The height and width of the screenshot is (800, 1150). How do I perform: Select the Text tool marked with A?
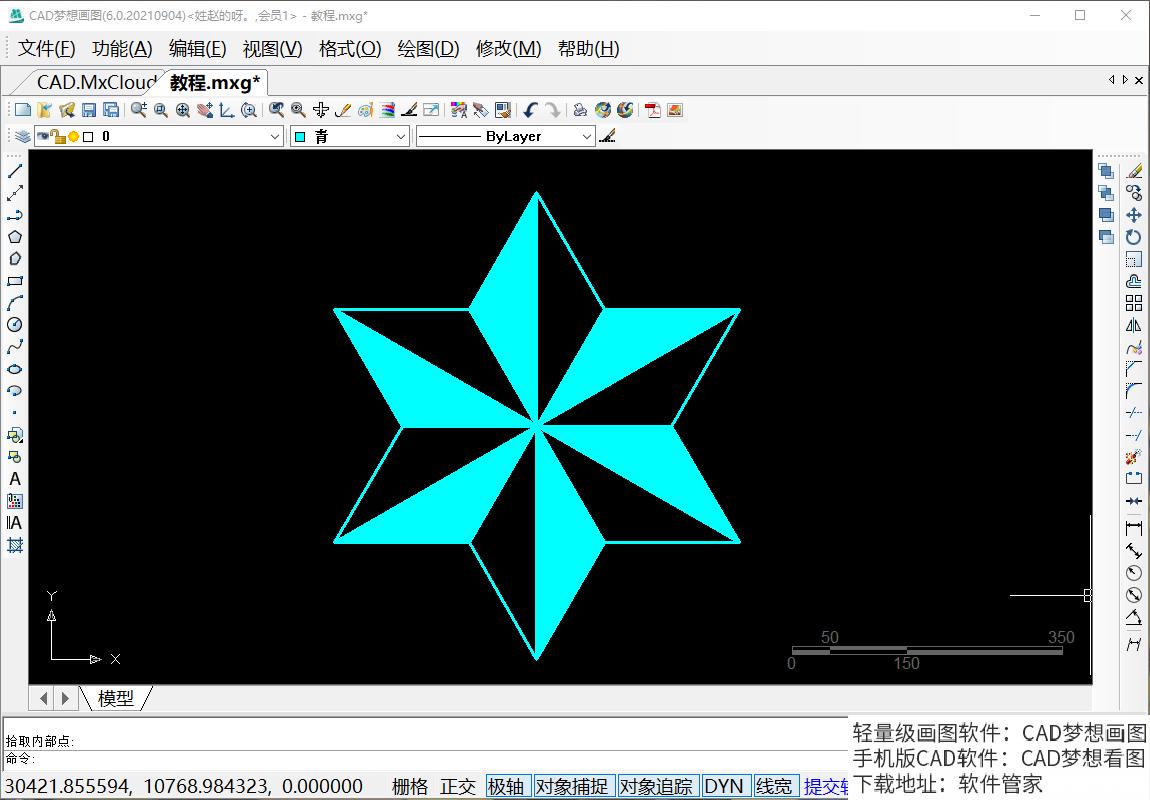[14, 478]
